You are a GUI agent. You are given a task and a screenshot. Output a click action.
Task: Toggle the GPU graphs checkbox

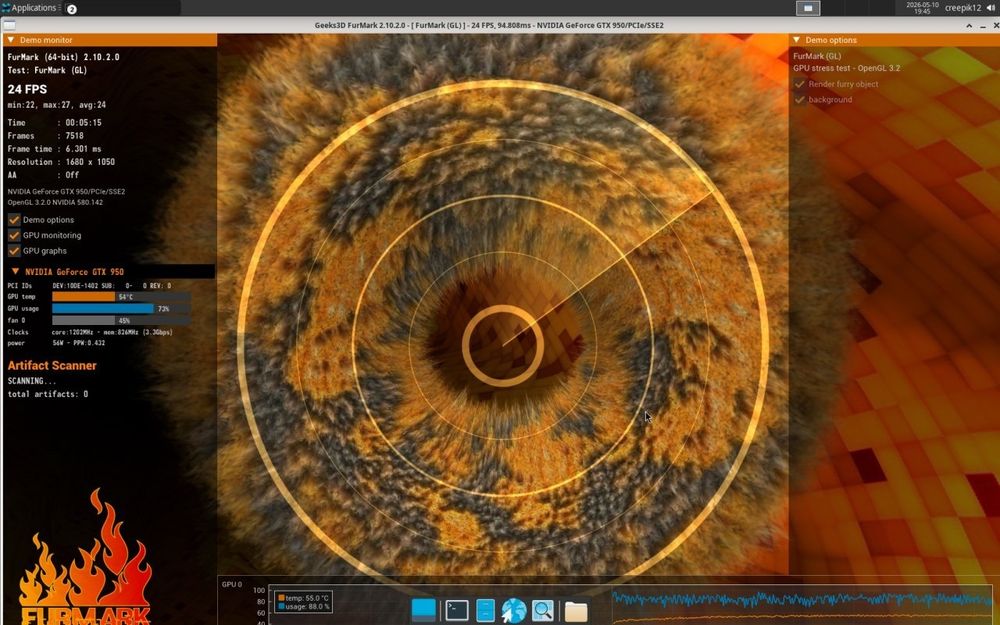[14, 251]
